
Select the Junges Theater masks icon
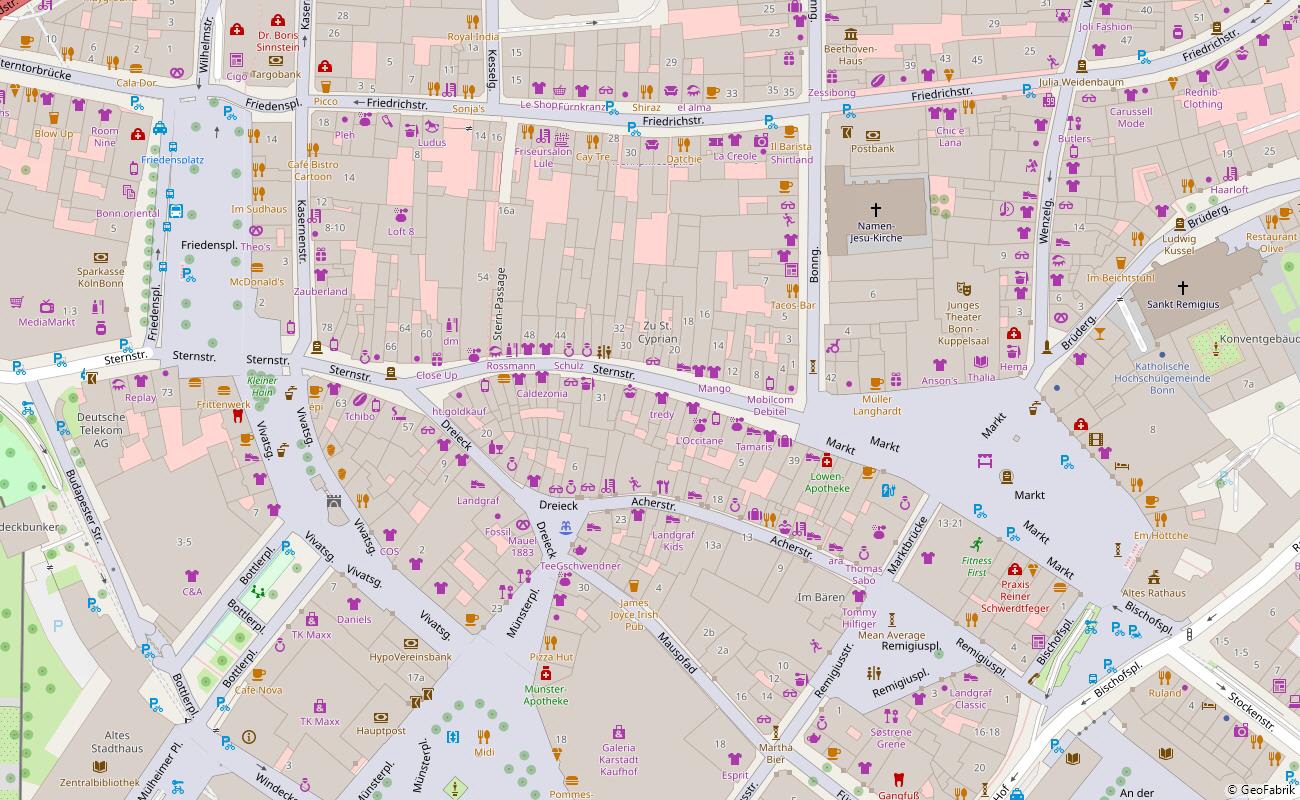tap(963, 289)
